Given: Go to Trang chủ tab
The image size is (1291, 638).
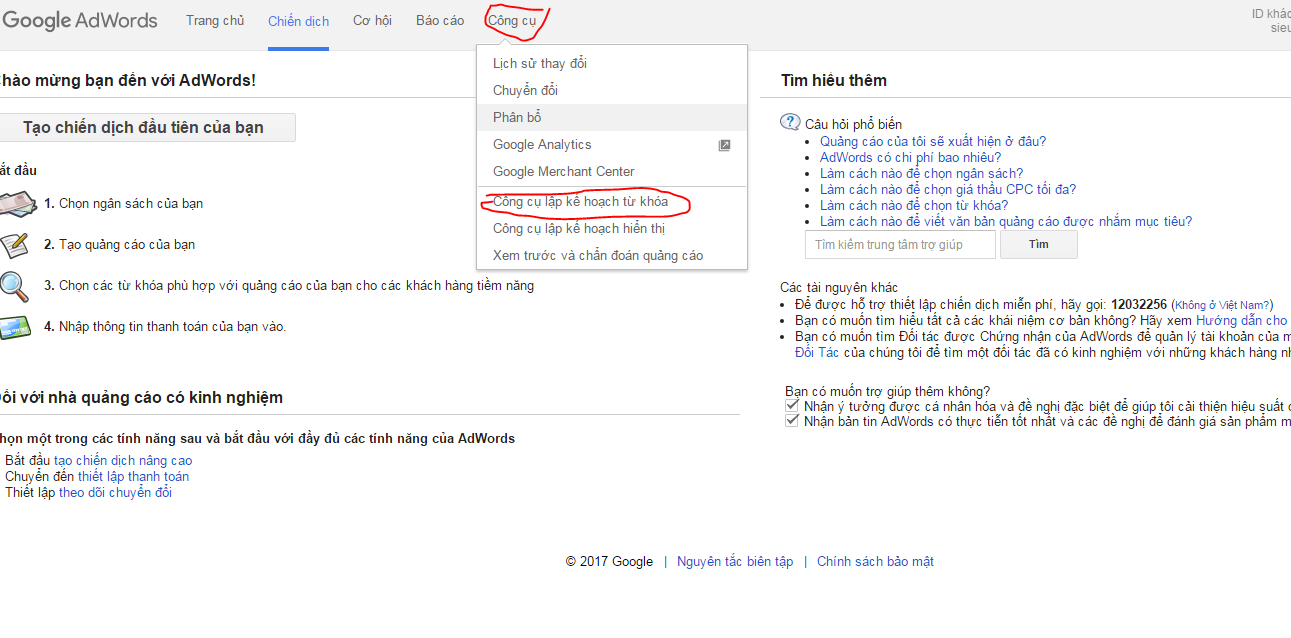Looking at the screenshot, I should [215, 21].
